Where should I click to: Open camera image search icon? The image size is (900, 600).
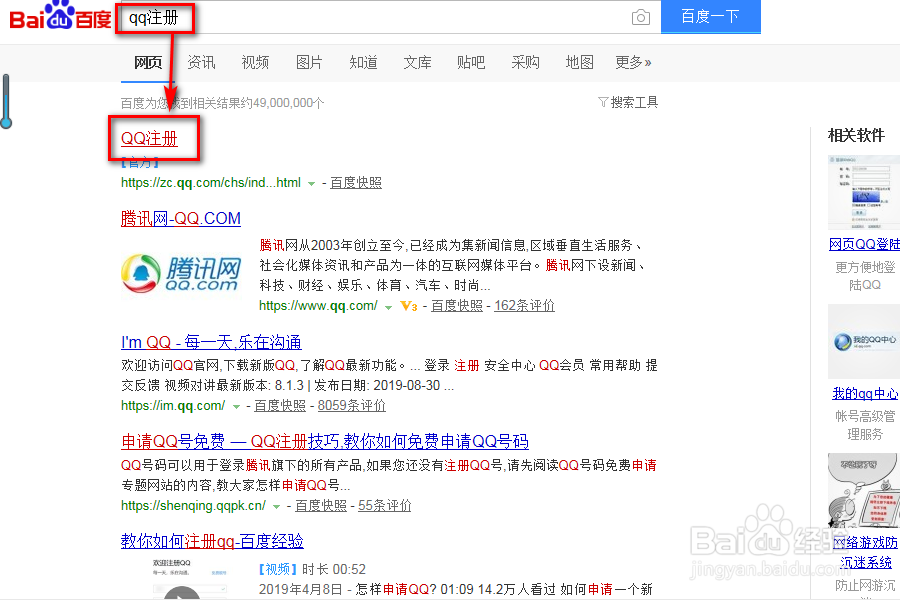pos(641,17)
